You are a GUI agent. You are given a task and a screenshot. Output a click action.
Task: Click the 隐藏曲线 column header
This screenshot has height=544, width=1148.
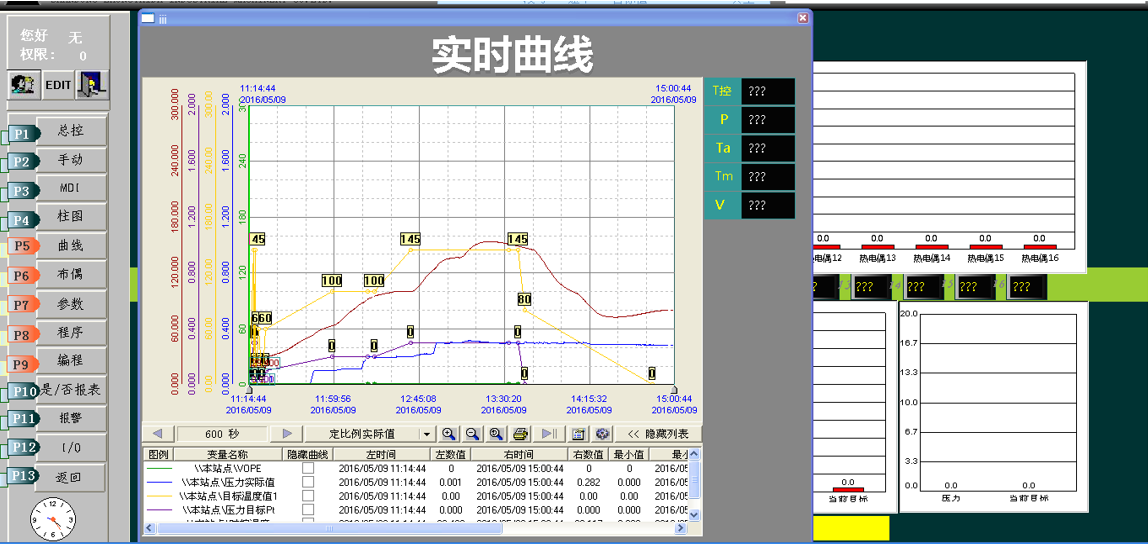click(x=308, y=453)
